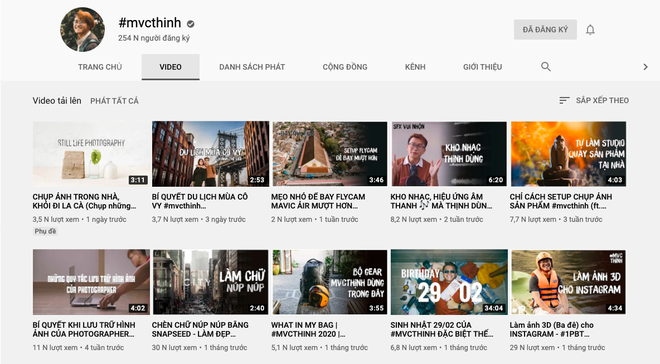This screenshot has width=660, height=364.
Task: Switch to the Trang chủ tab
Action: point(100,67)
